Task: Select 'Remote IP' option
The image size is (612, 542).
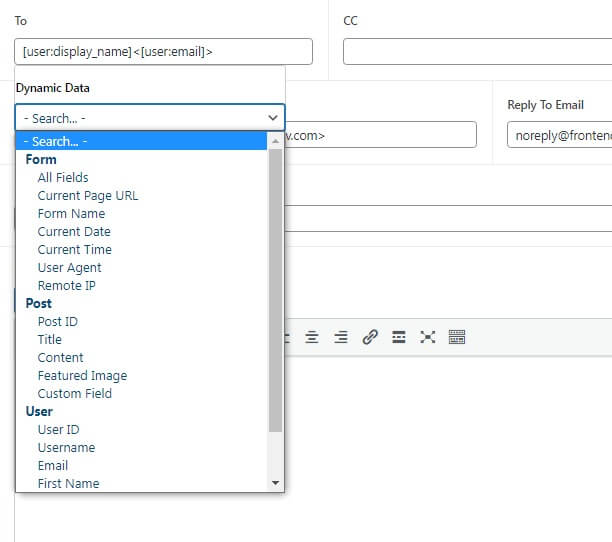Action: click(x=141, y=285)
